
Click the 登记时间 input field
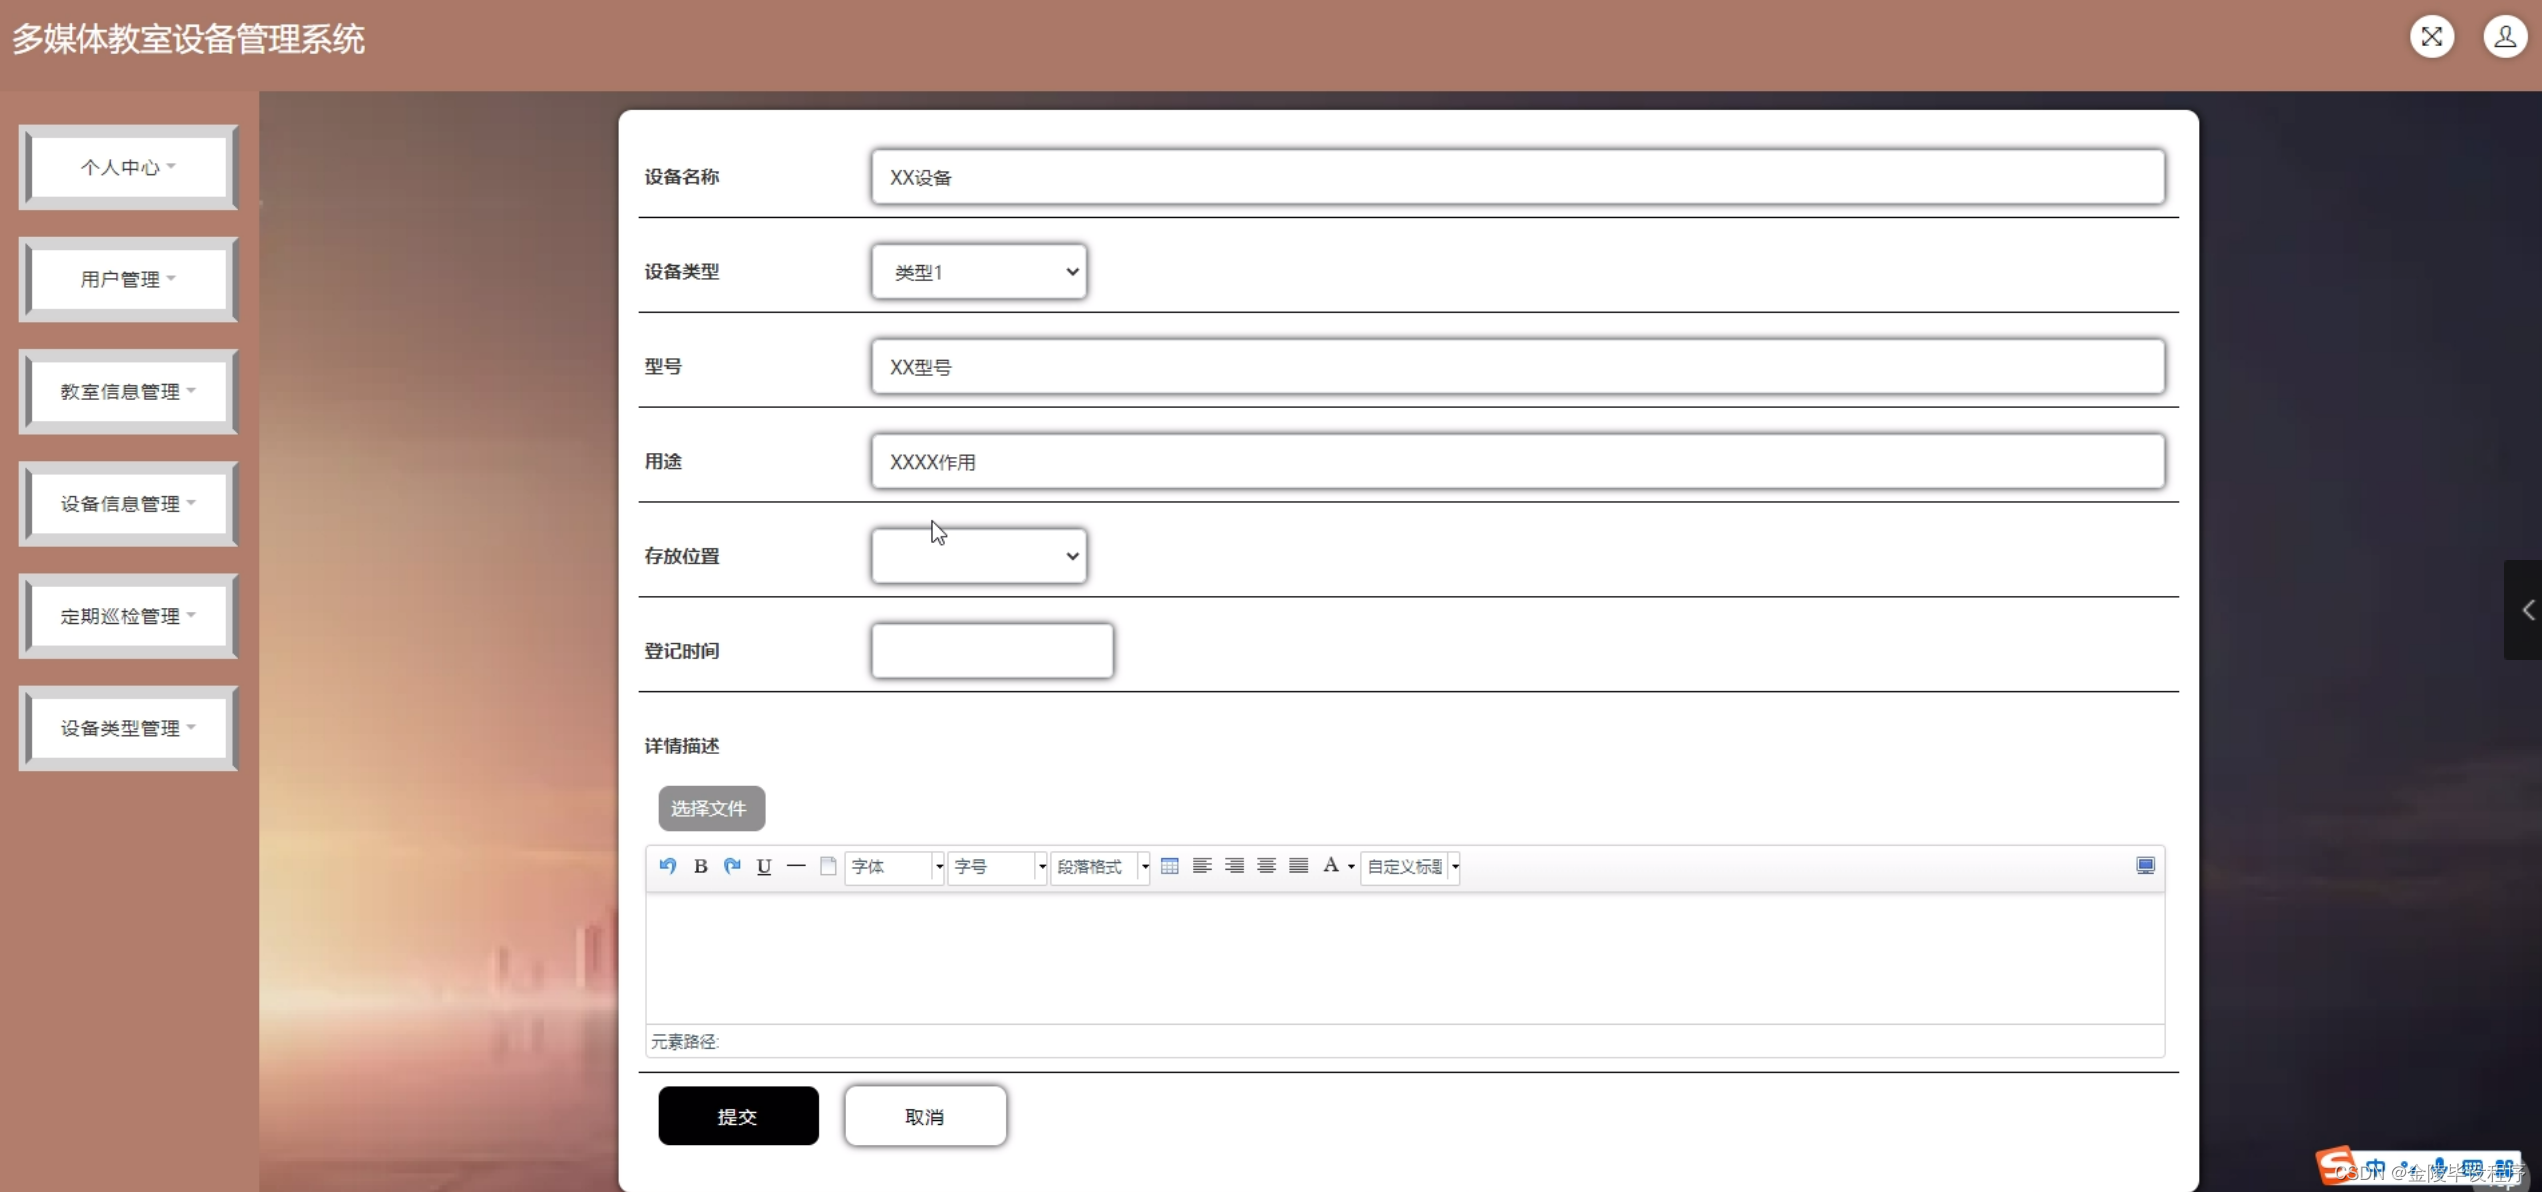point(992,651)
